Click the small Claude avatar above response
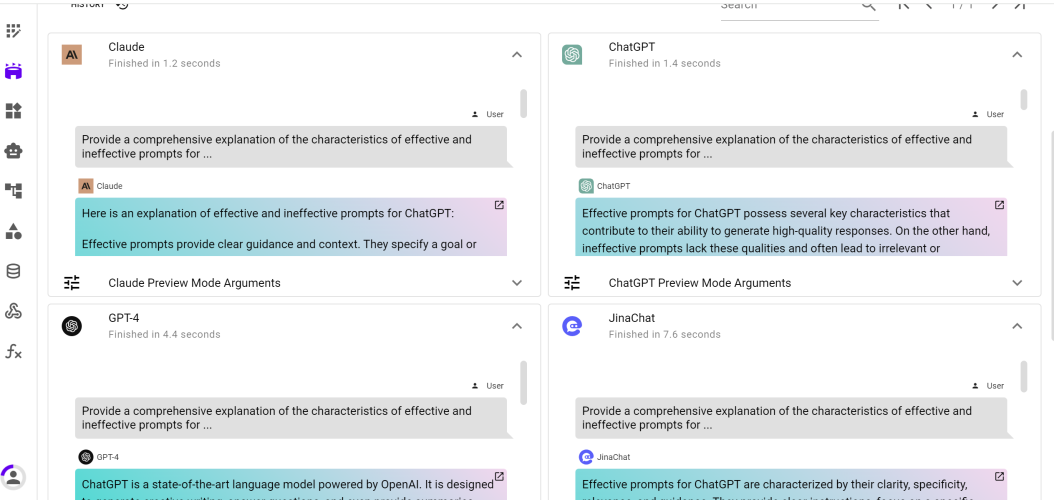This screenshot has height=500, width=1054. click(x=85, y=186)
